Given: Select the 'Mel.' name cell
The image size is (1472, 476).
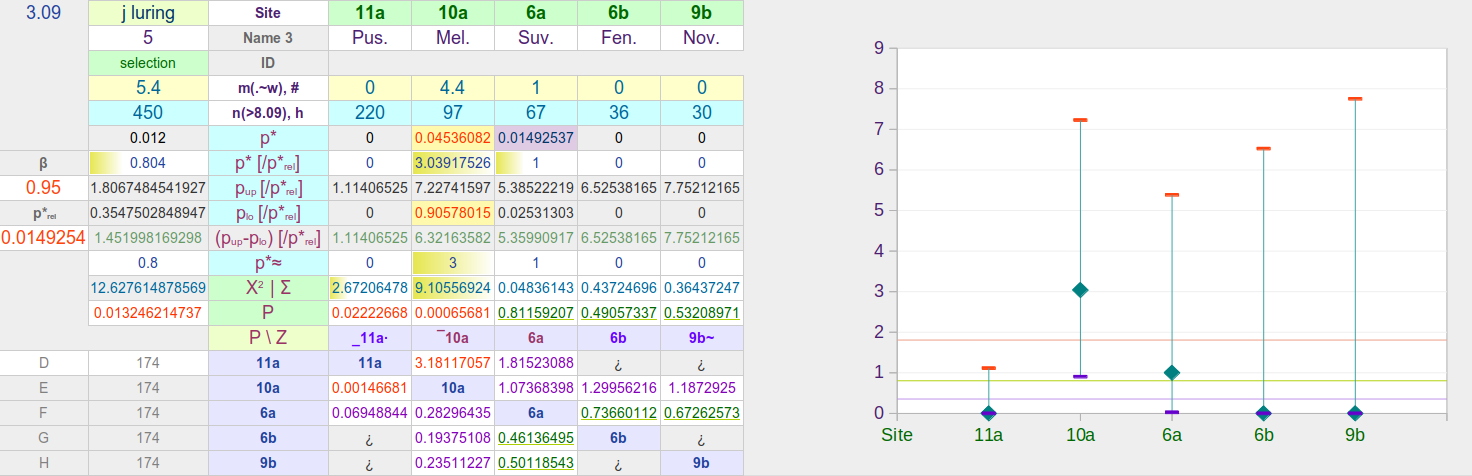Looking at the screenshot, I should coord(453,38).
